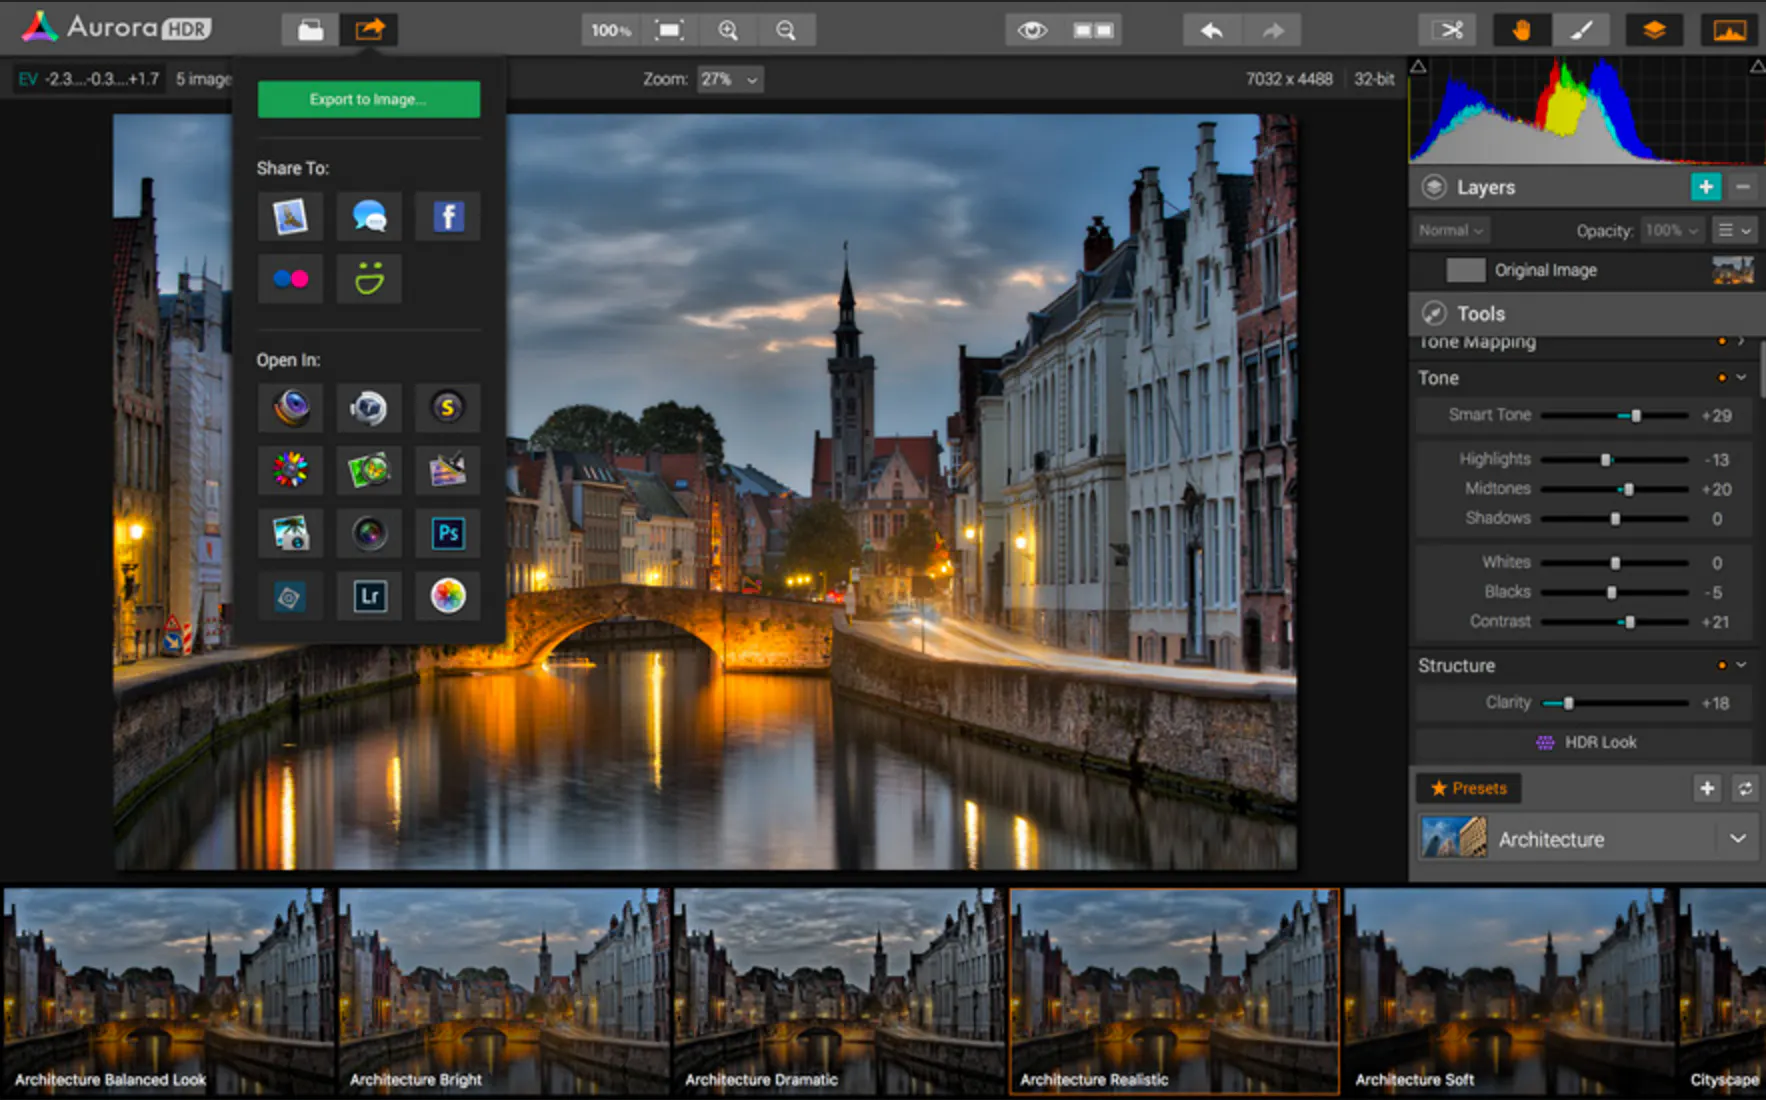Screen dimensions: 1766x1100
Task: Open in Photoshop
Action: pos(448,533)
